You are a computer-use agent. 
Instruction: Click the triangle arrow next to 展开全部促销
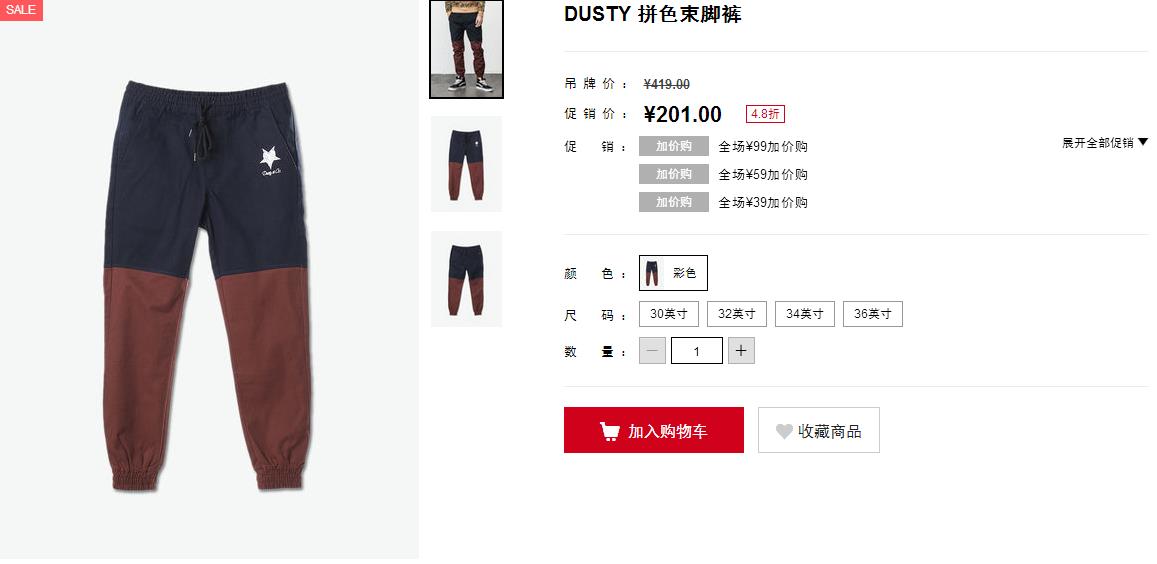click(1143, 142)
